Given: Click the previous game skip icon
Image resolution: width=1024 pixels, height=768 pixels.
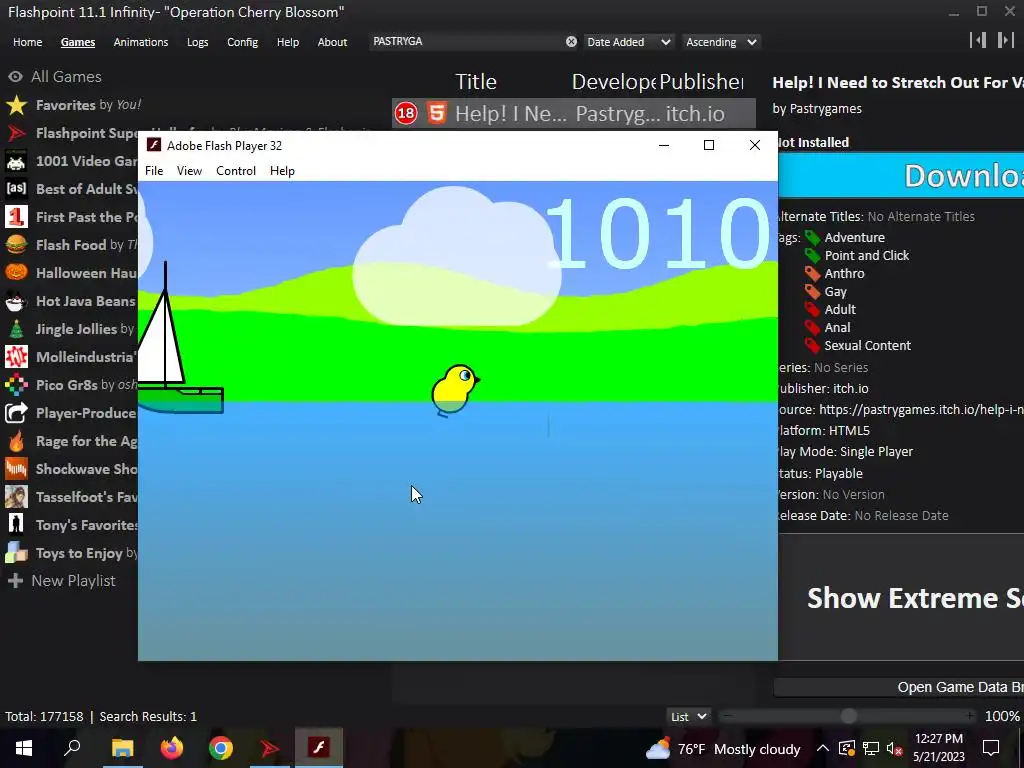Looking at the screenshot, I should coord(978,40).
